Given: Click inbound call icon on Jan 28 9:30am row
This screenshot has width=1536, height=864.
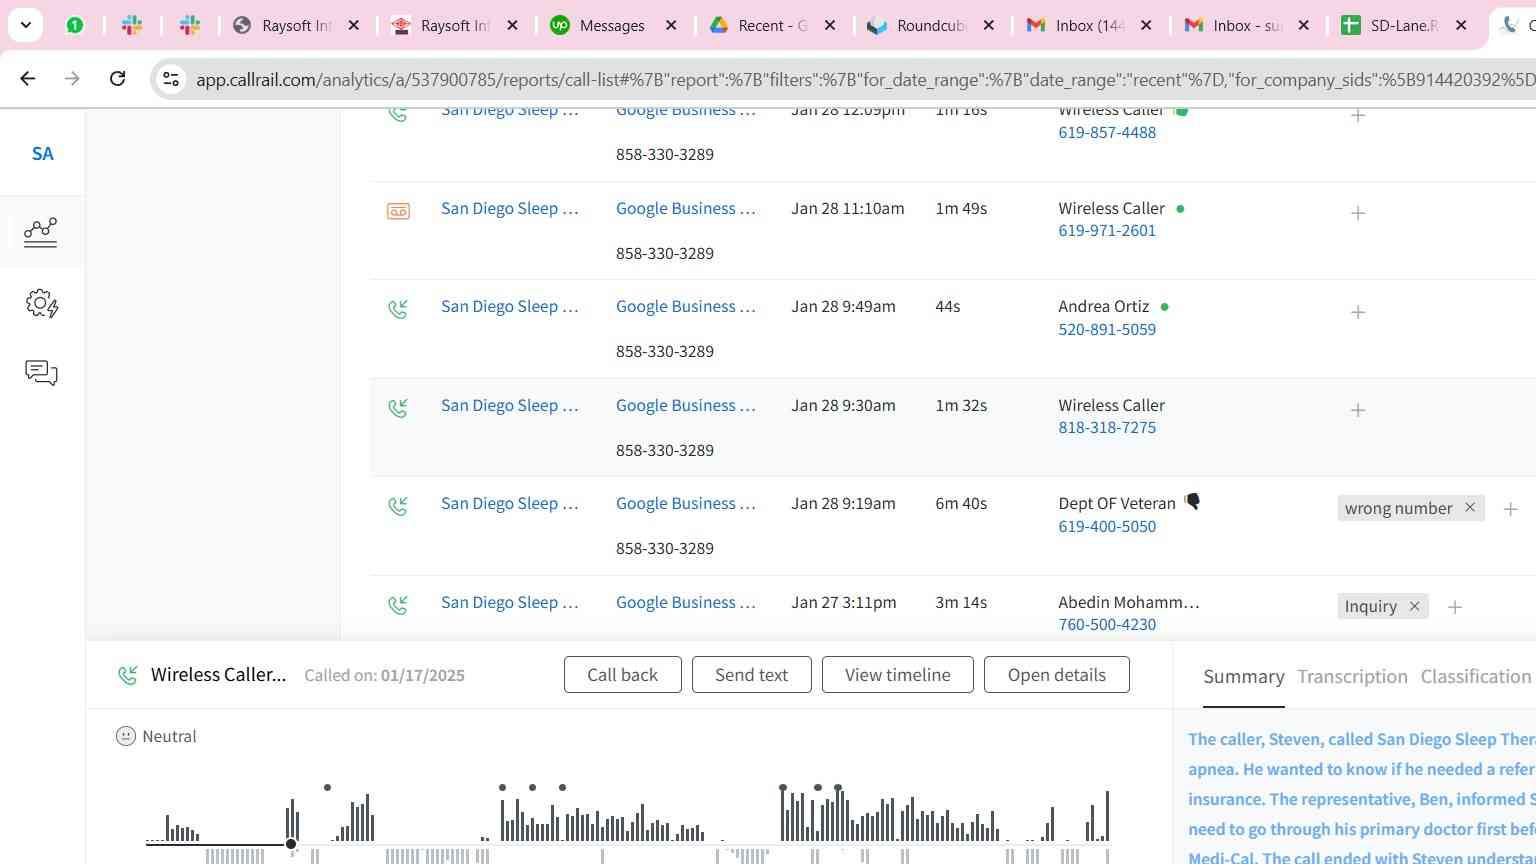Looking at the screenshot, I should tap(398, 409).
